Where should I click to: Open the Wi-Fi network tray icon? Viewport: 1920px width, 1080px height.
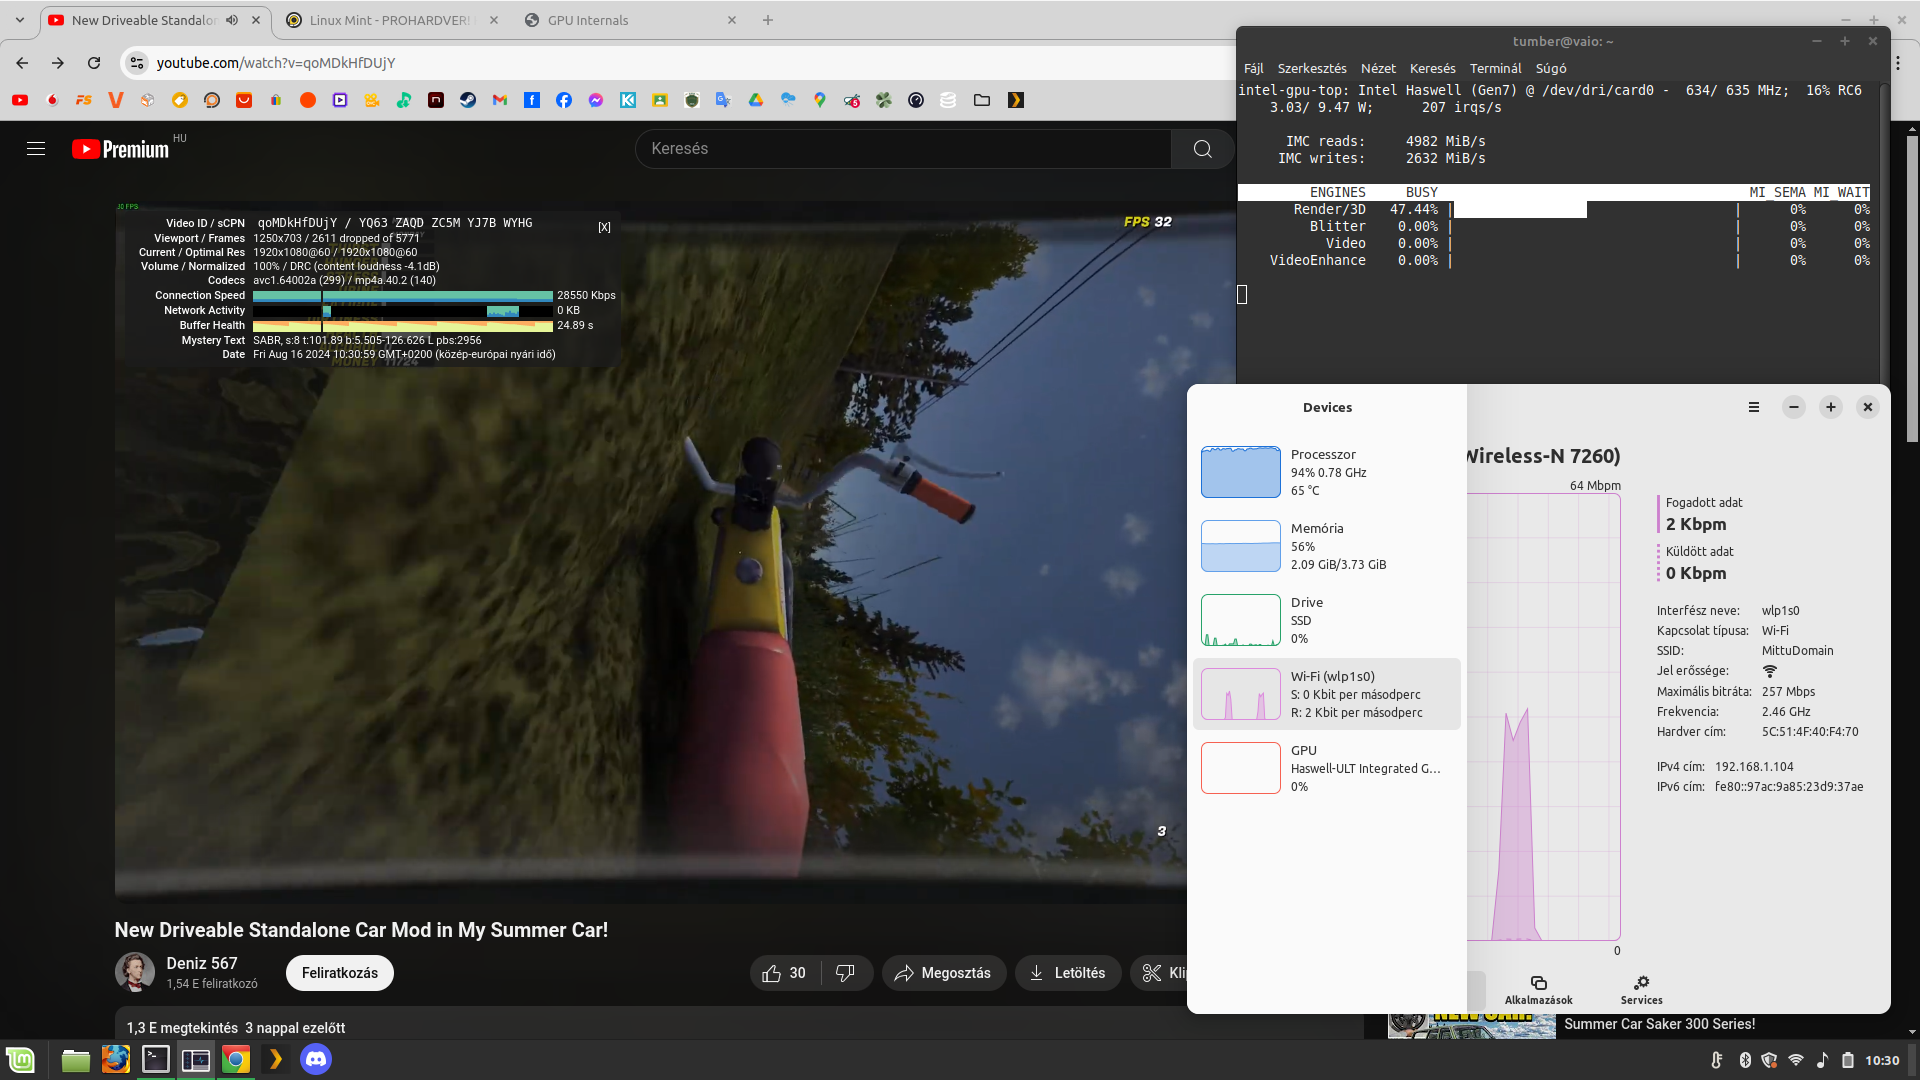(x=1796, y=1060)
